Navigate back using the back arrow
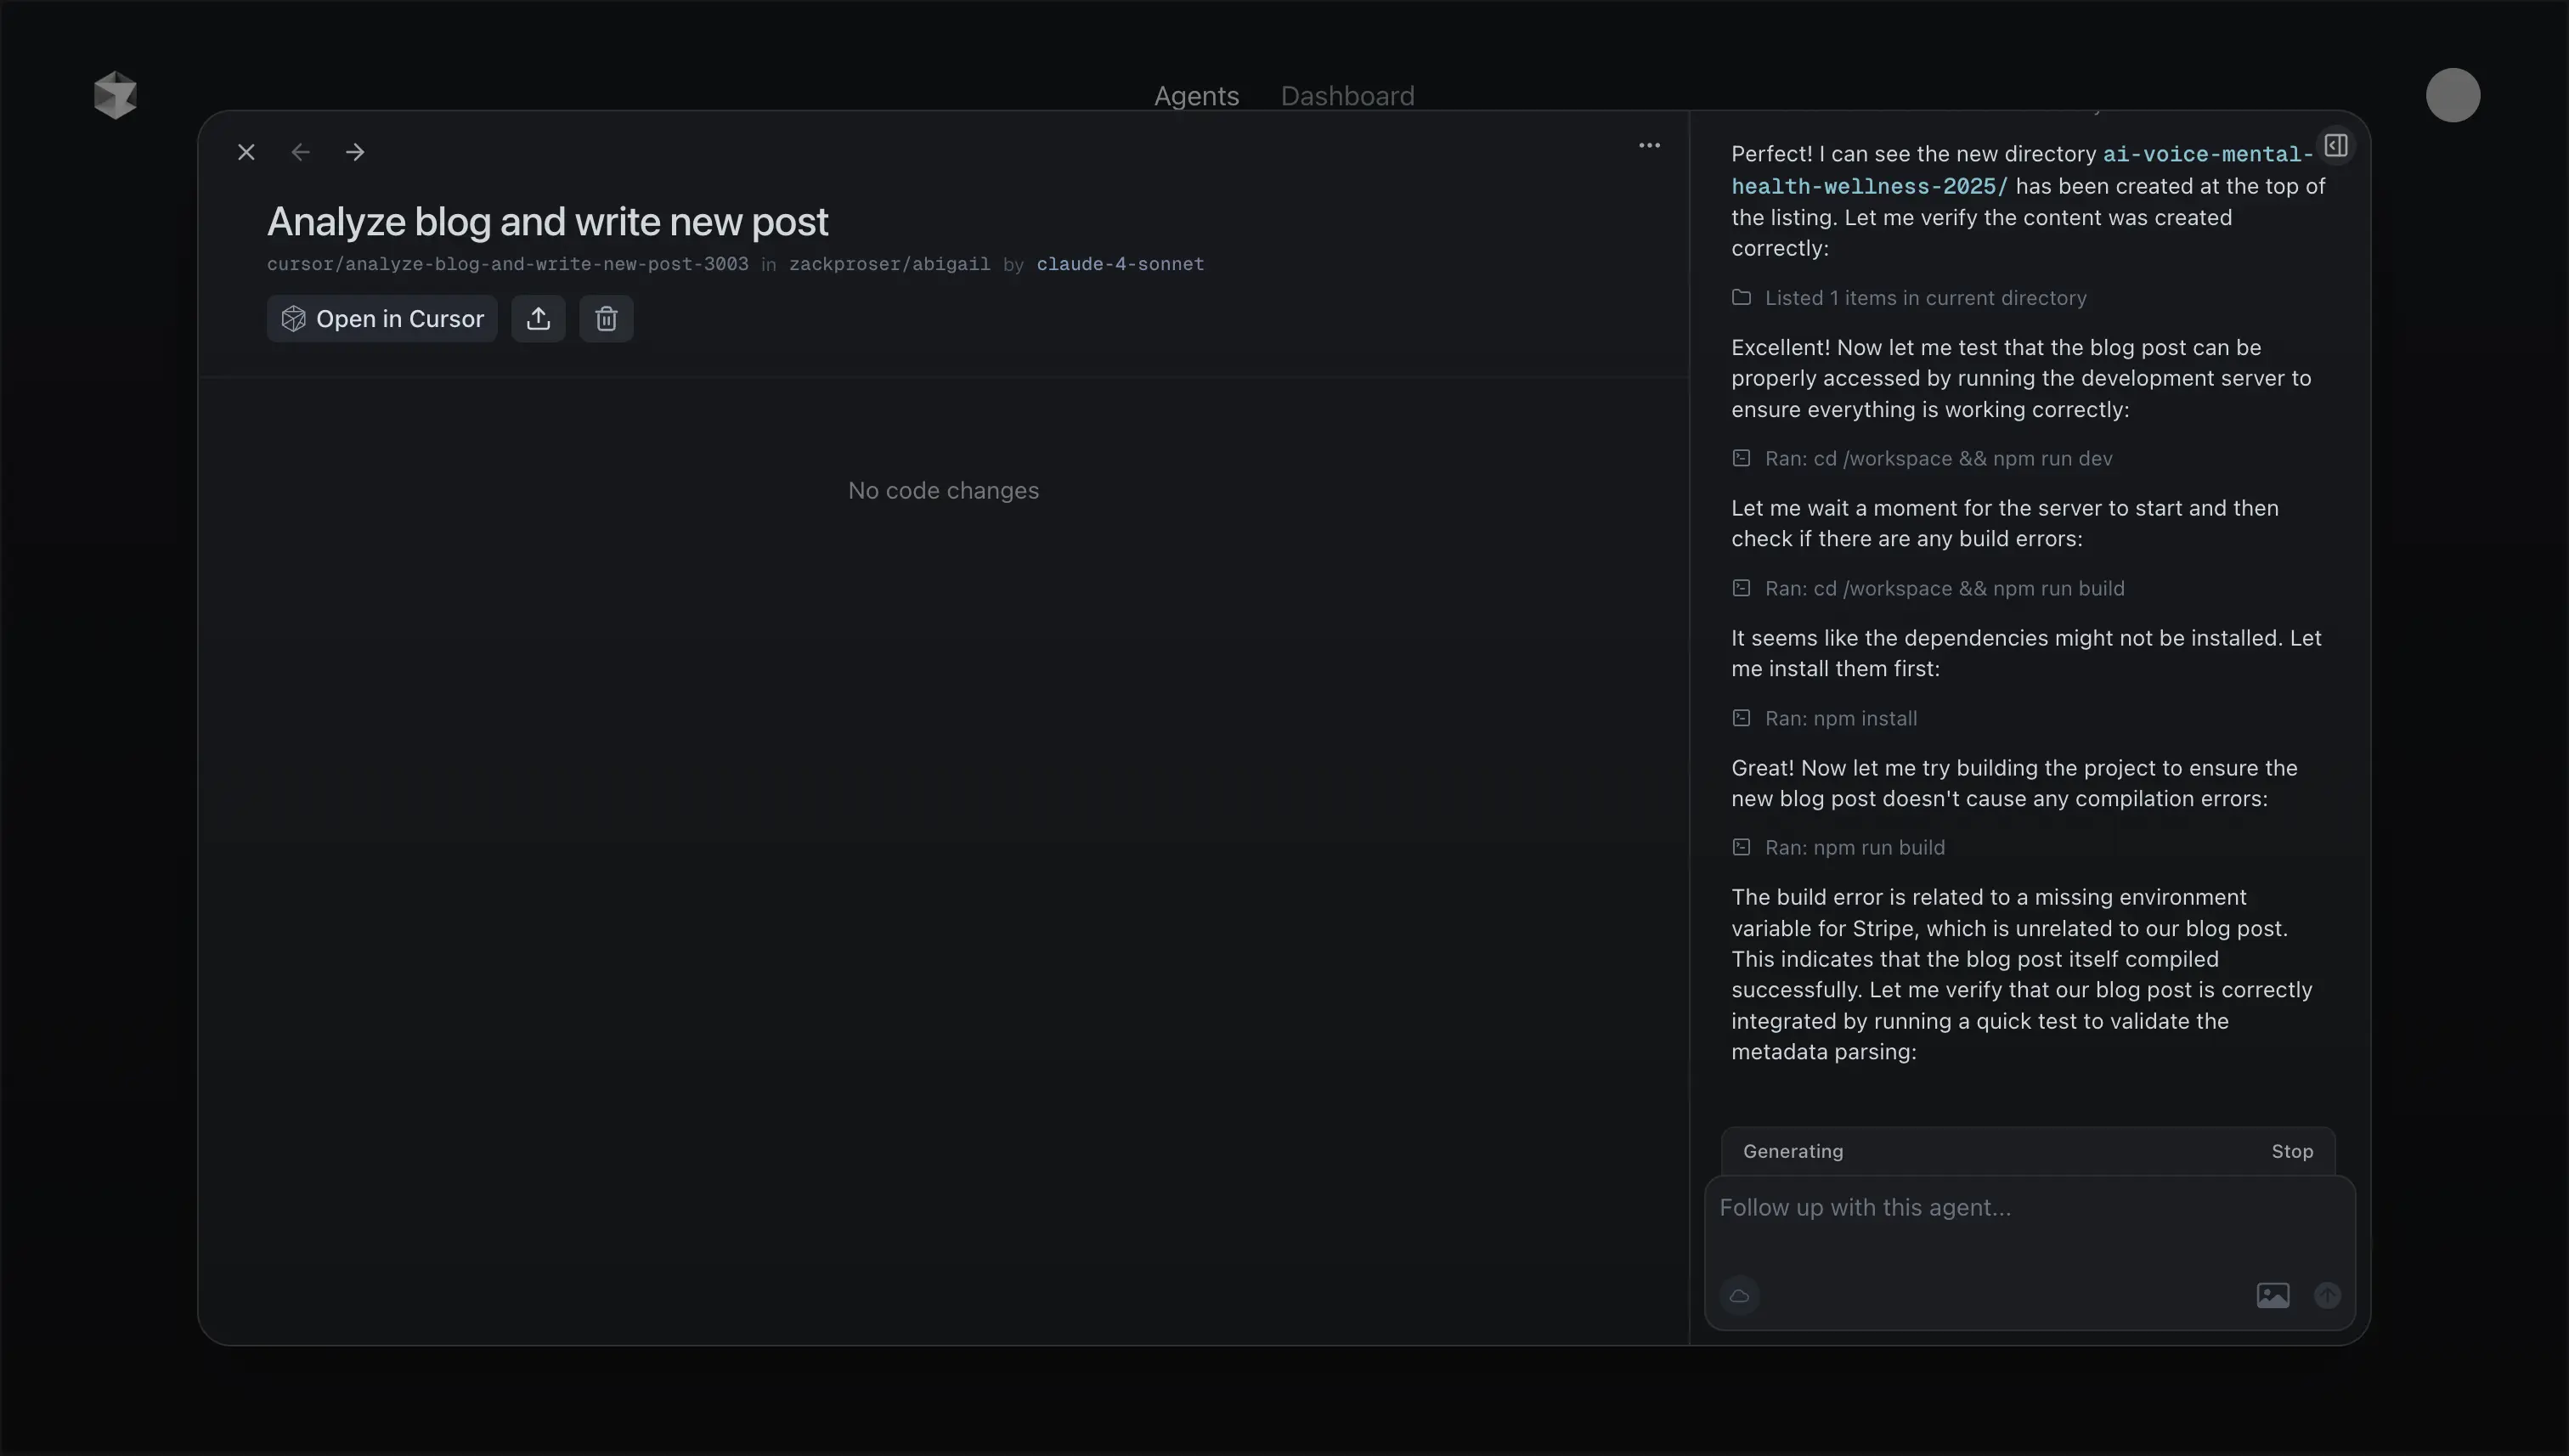The image size is (2569, 1456). pos(301,152)
